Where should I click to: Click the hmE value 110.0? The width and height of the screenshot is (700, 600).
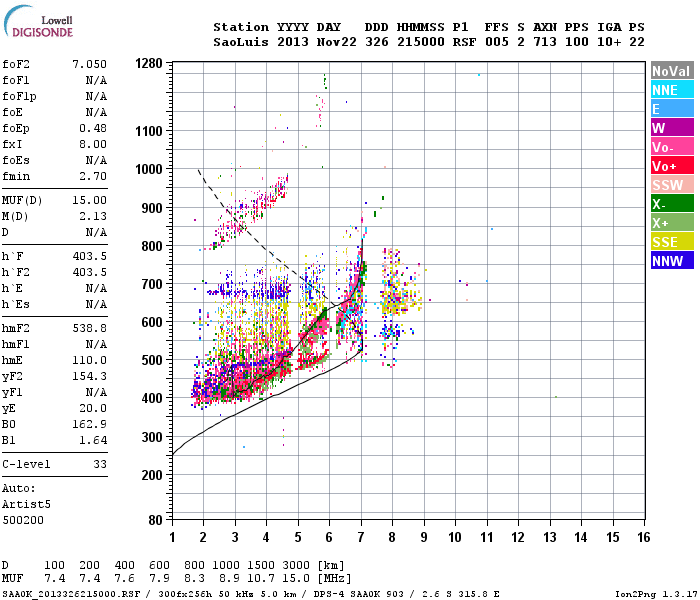tap(90, 360)
